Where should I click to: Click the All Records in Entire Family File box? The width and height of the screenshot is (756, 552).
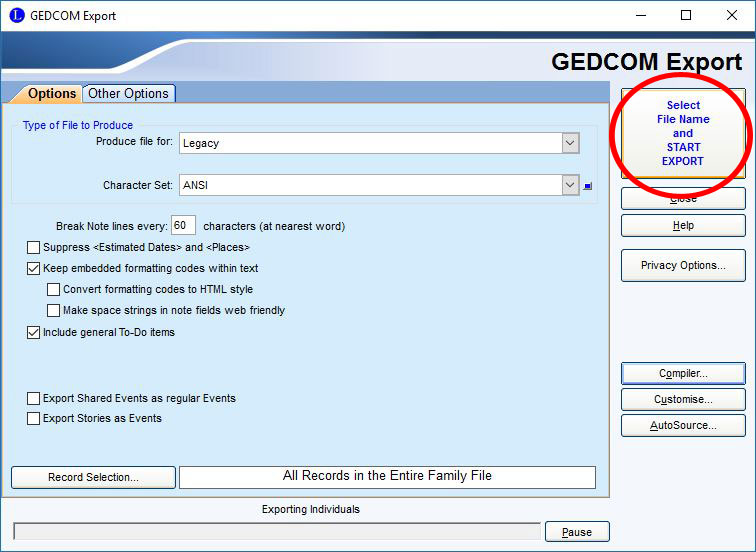pyautogui.click(x=387, y=477)
